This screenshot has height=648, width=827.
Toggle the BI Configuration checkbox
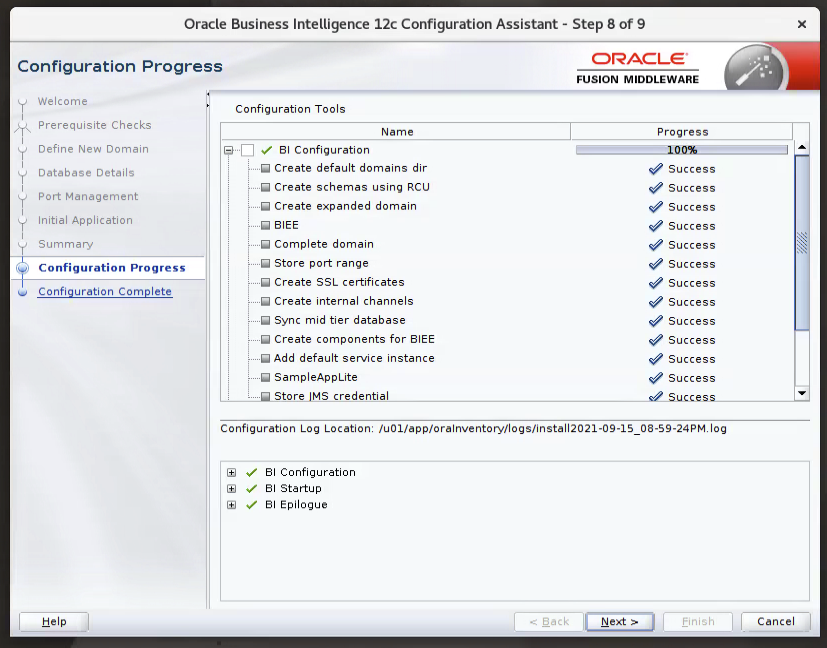[x=247, y=150]
